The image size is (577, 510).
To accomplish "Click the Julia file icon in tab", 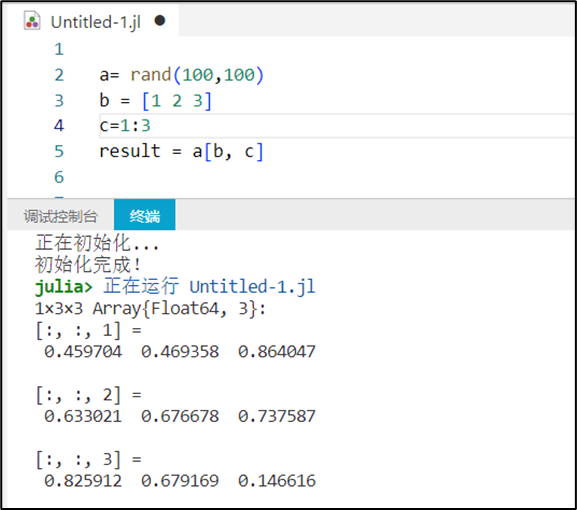I will pyautogui.click(x=32, y=21).
